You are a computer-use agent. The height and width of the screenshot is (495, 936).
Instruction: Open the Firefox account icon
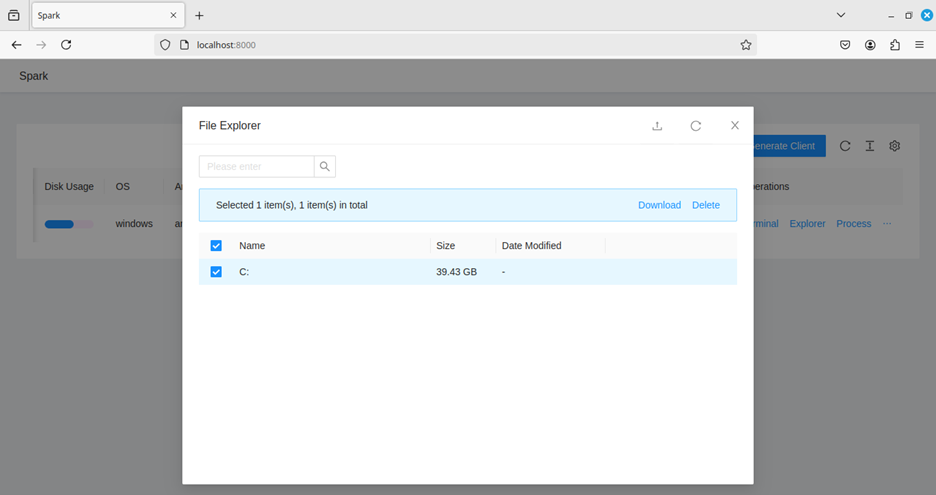pos(871,45)
